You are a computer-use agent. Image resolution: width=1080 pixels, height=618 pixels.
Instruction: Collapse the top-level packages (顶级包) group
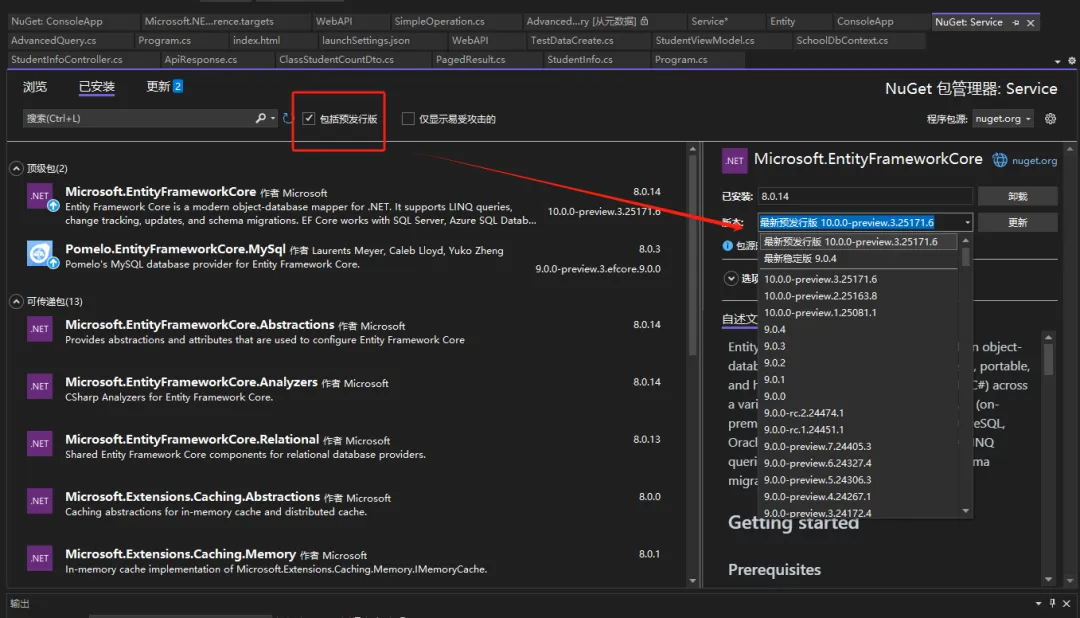point(16,168)
